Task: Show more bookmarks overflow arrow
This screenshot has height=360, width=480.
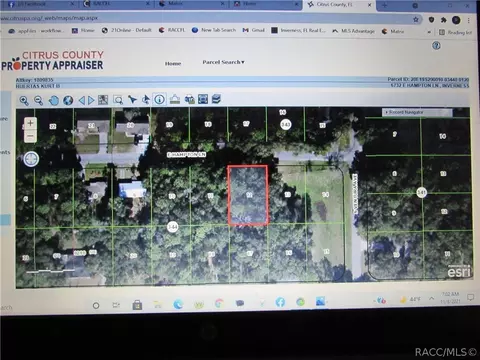Action: coord(429,32)
